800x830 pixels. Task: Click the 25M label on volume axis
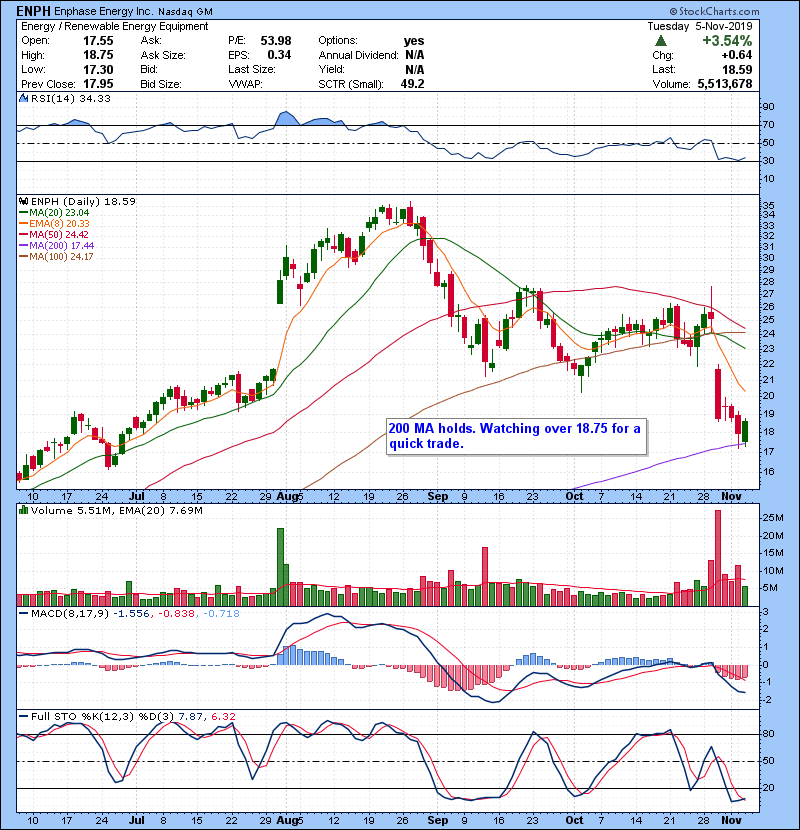772,518
